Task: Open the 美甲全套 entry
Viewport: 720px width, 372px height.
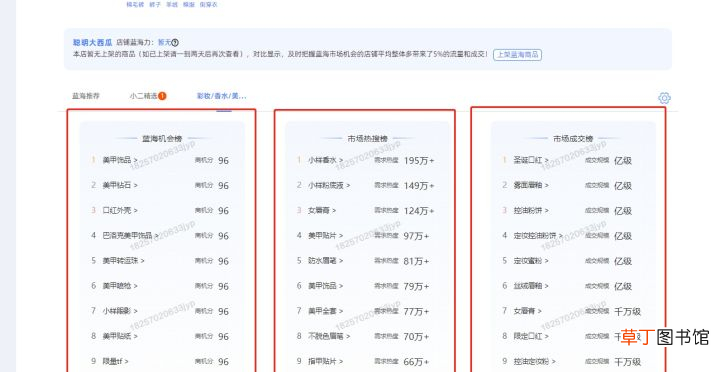Action: (326, 311)
